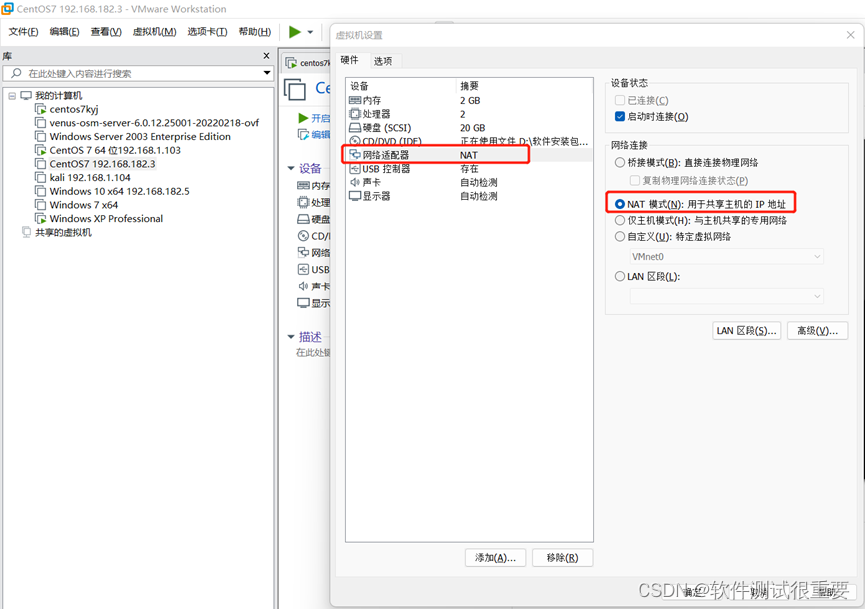Select Bridged mode (桥接模式) radio button

click(x=620, y=162)
